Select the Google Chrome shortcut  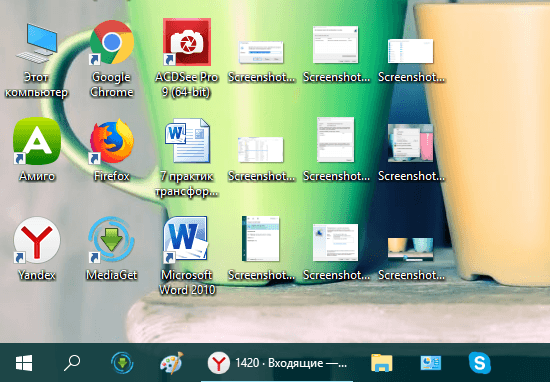point(112,59)
